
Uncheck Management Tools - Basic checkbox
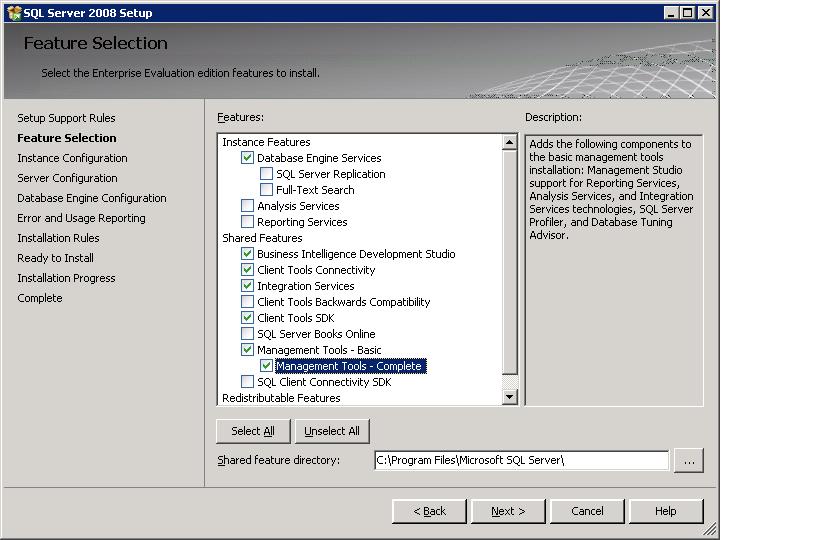(247, 350)
